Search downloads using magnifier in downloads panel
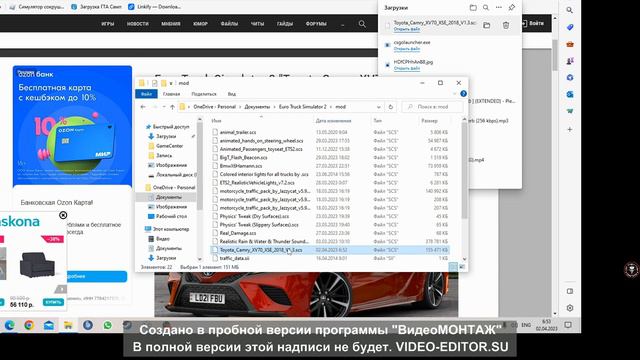Viewport: 640px width, 360px height. pos(486,7)
